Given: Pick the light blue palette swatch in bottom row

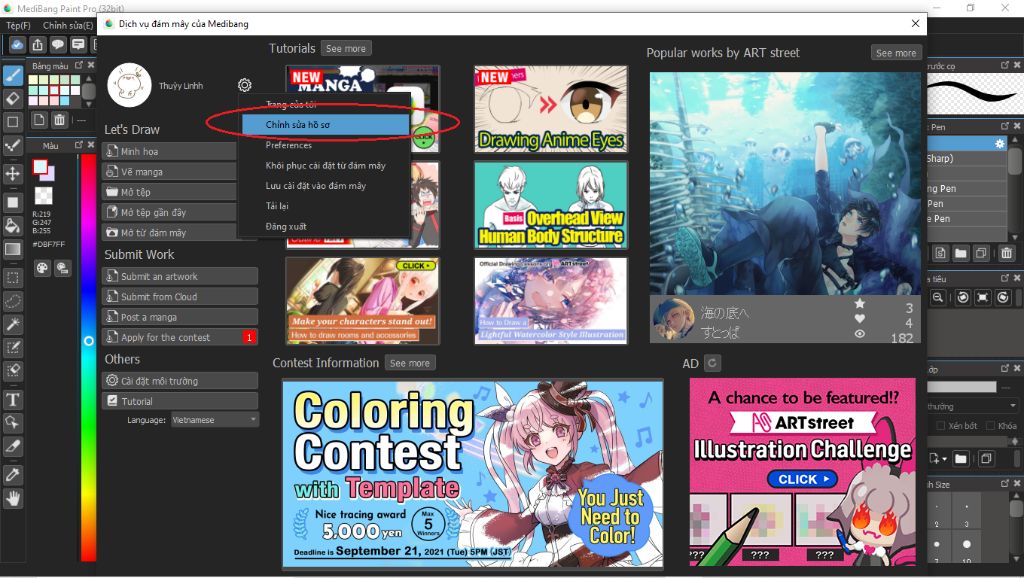Looking at the screenshot, I should click(65, 101).
